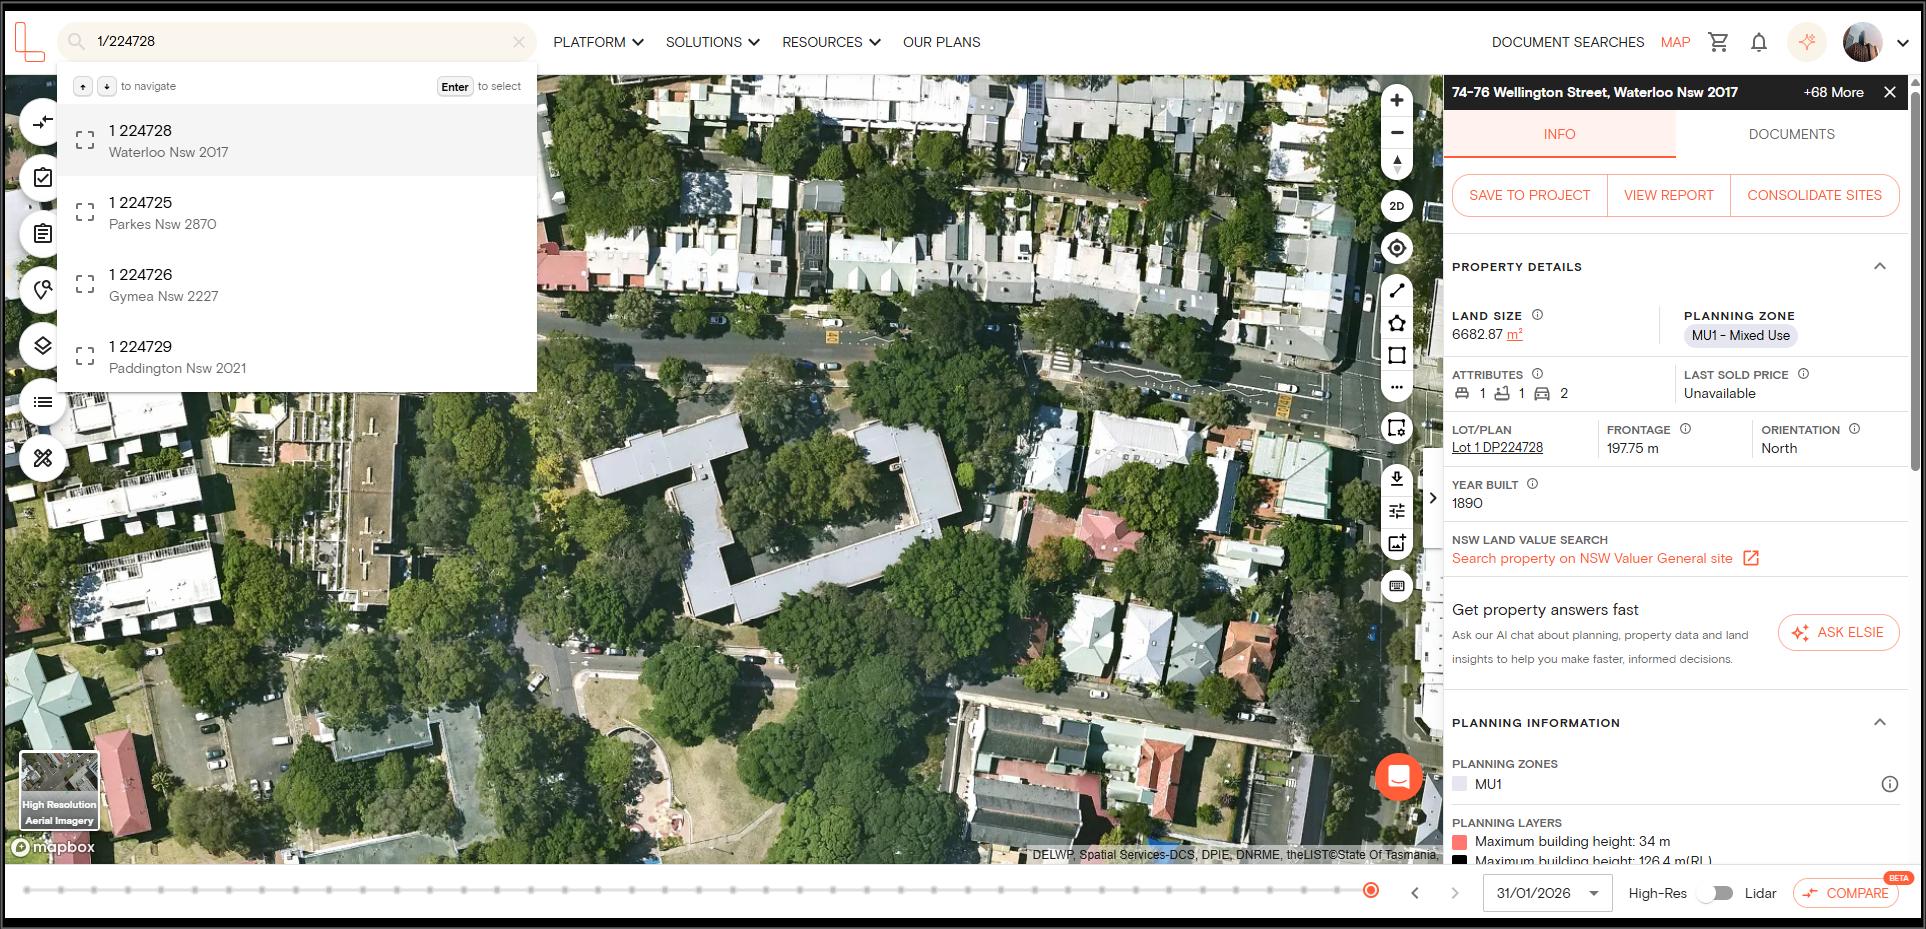Collapse the PLANNING INFORMATION section
This screenshot has height=929, width=1926.
pos(1879,722)
